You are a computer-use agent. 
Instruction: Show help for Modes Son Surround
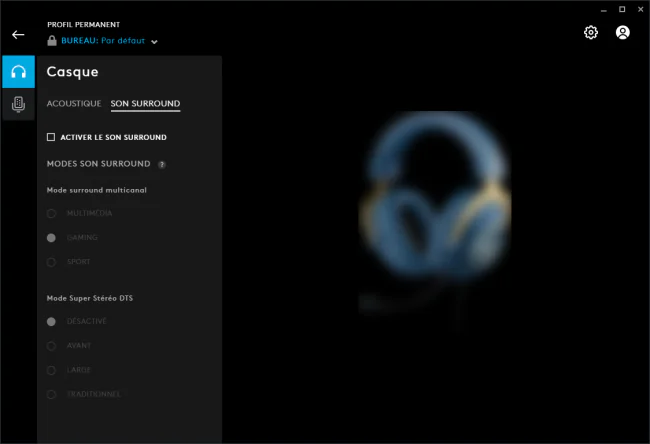pos(162,165)
